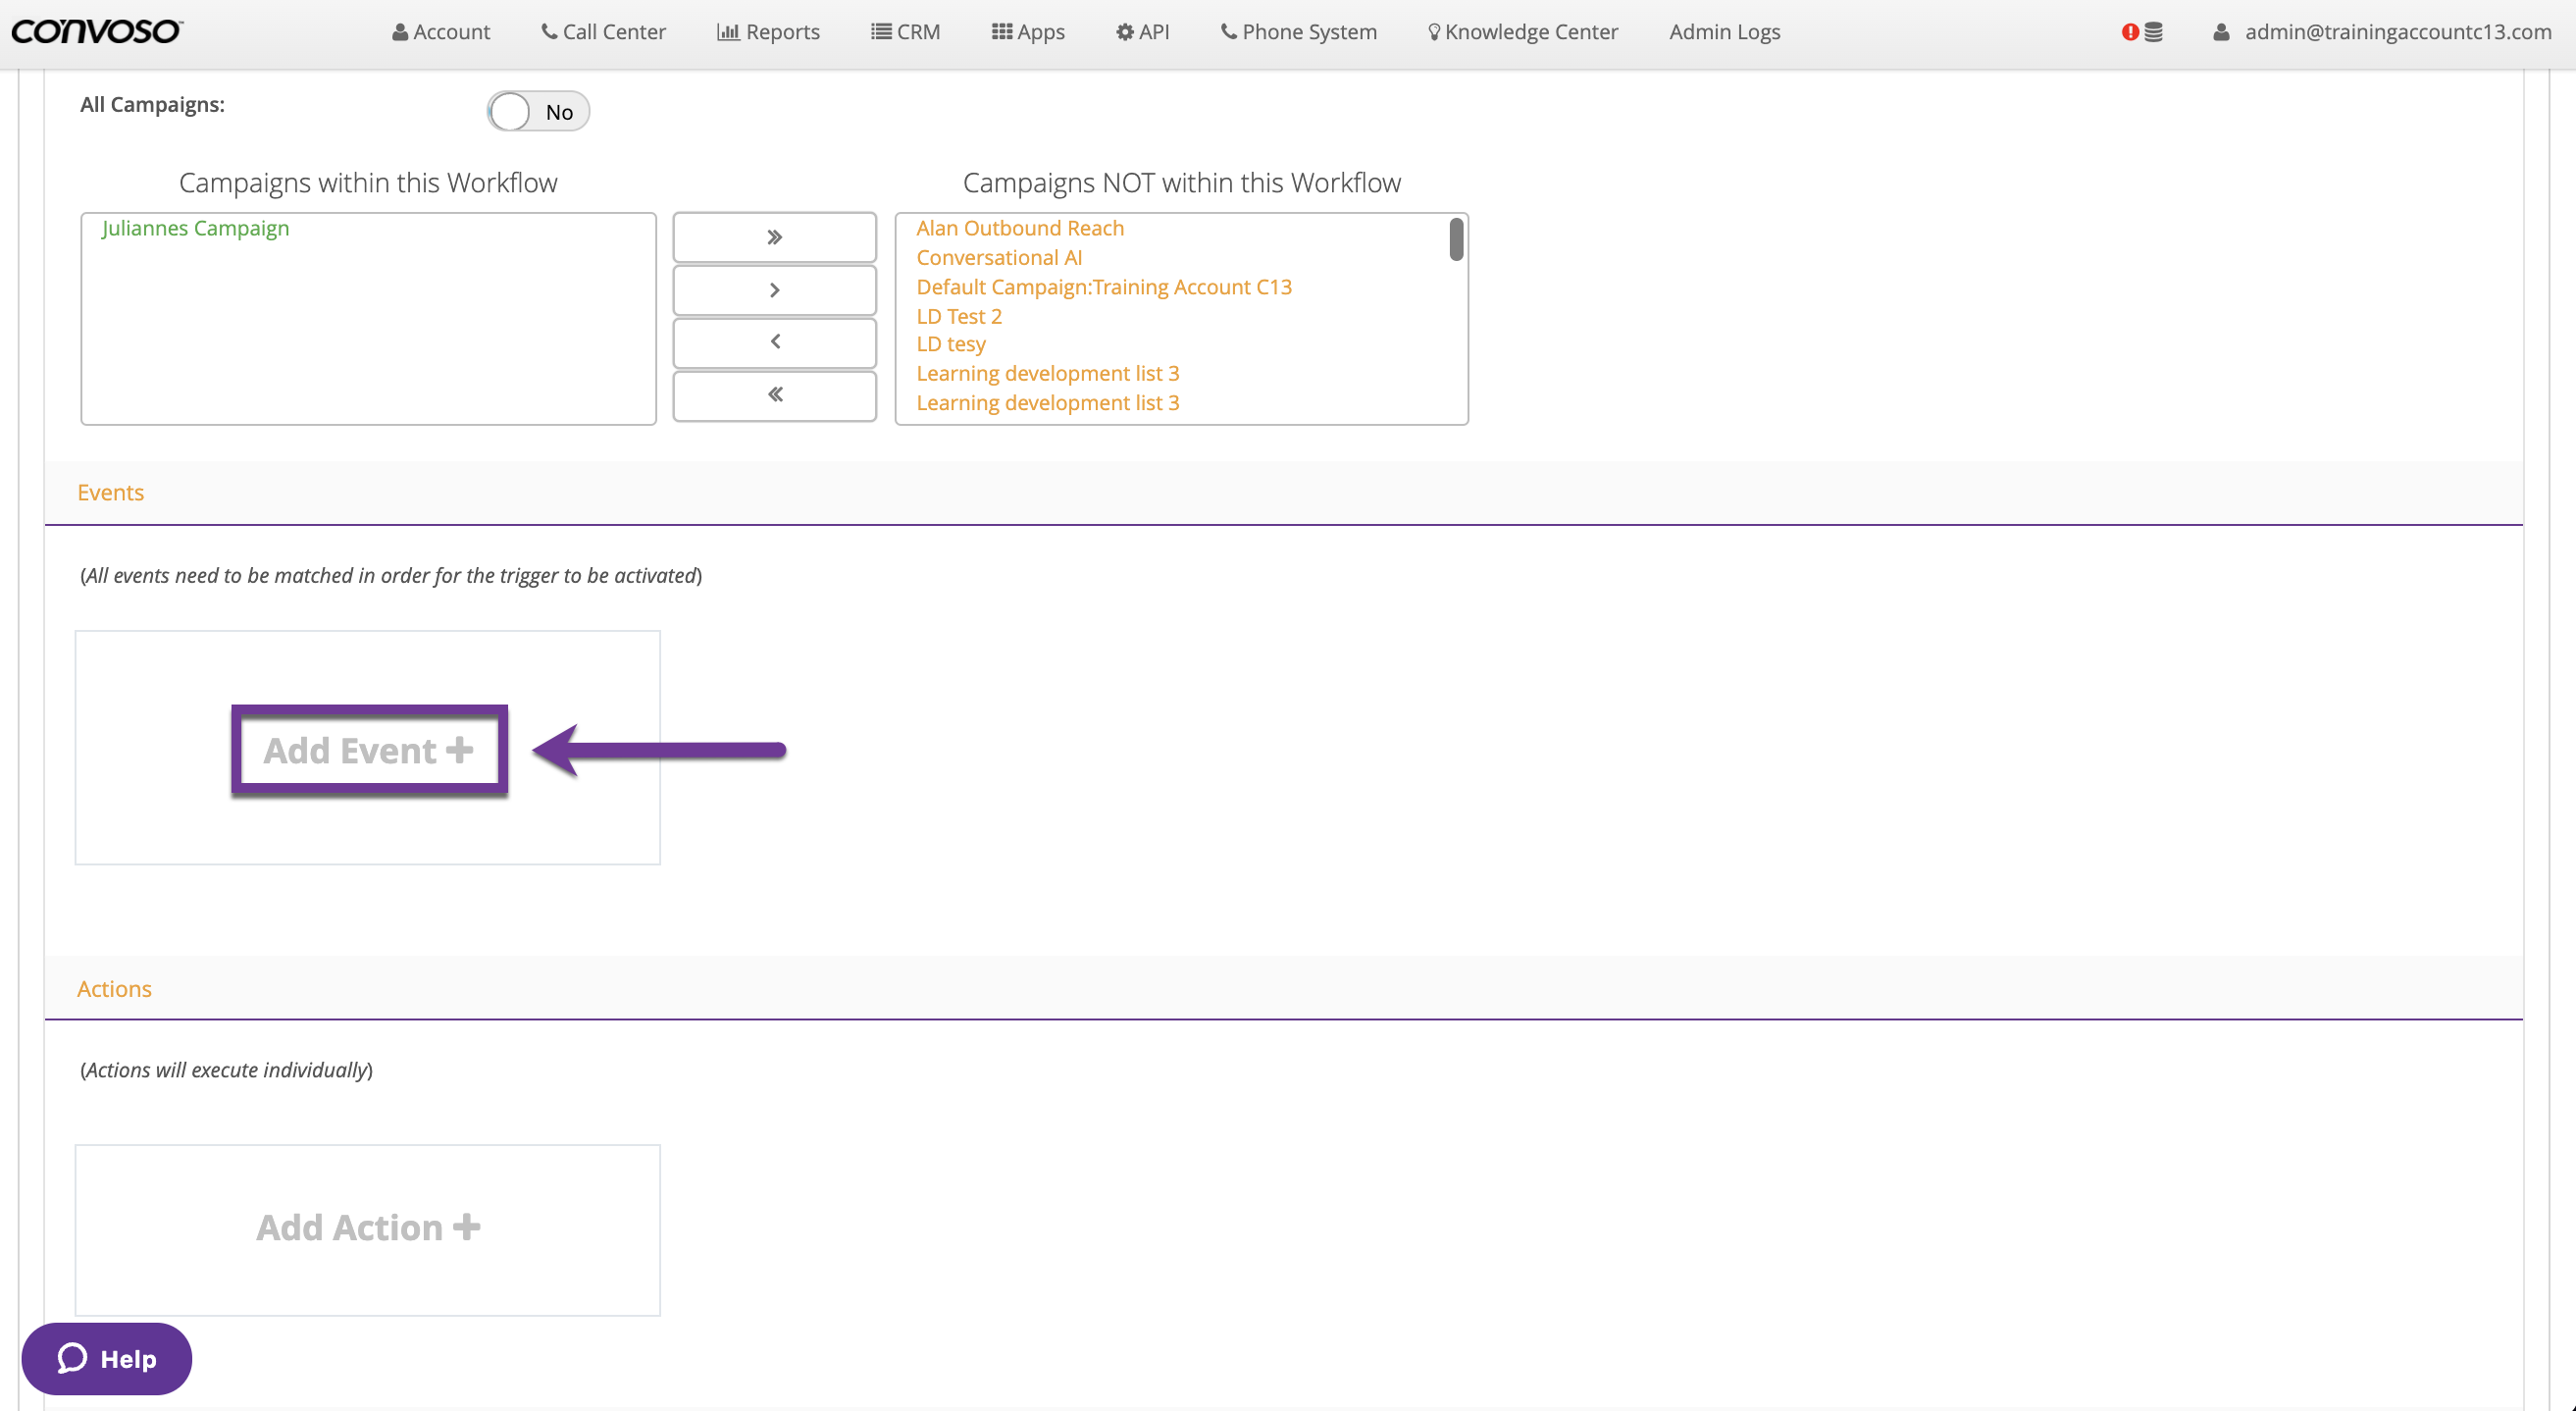Screen dimensions: 2576x1411
Task: Expand the Reports menu
Action: tap(768, 32)
